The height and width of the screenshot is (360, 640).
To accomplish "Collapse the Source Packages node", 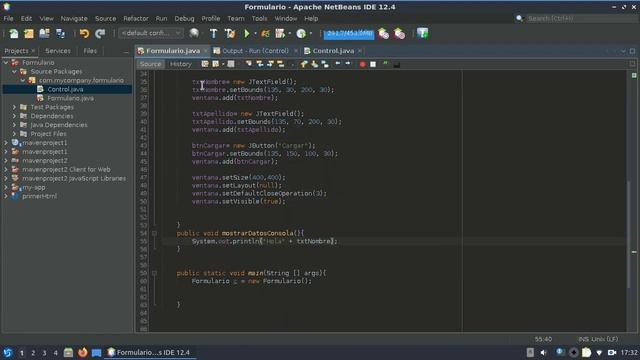I will 14,71.
